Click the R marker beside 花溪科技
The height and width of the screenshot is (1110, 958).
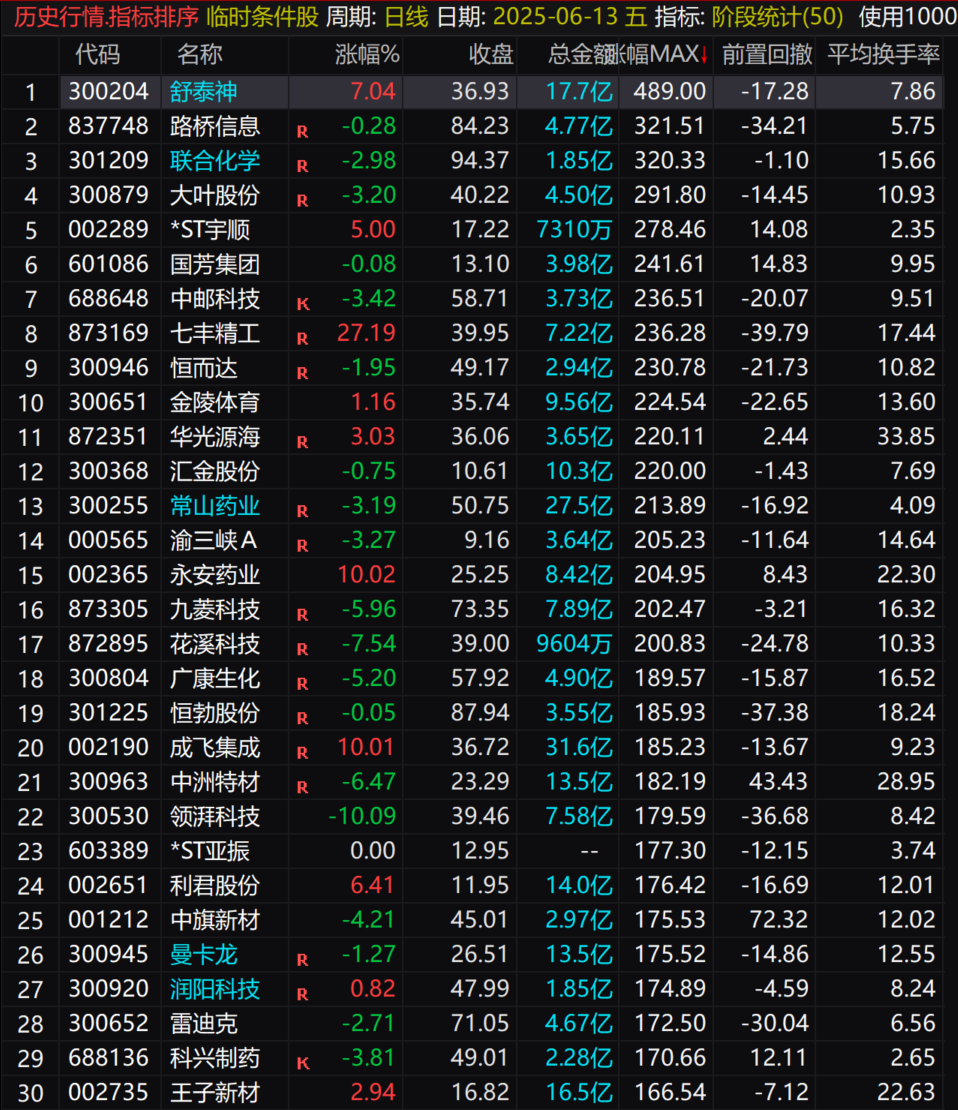(302, 649)
